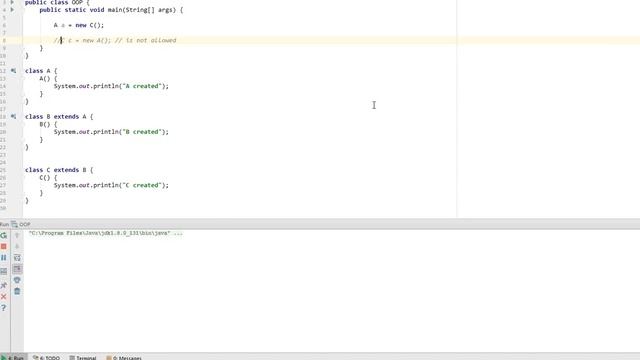Click the collapsed java command line in console
Viewport: 640px width, 360px height.
pyautogui.click(x=106, y=233)
